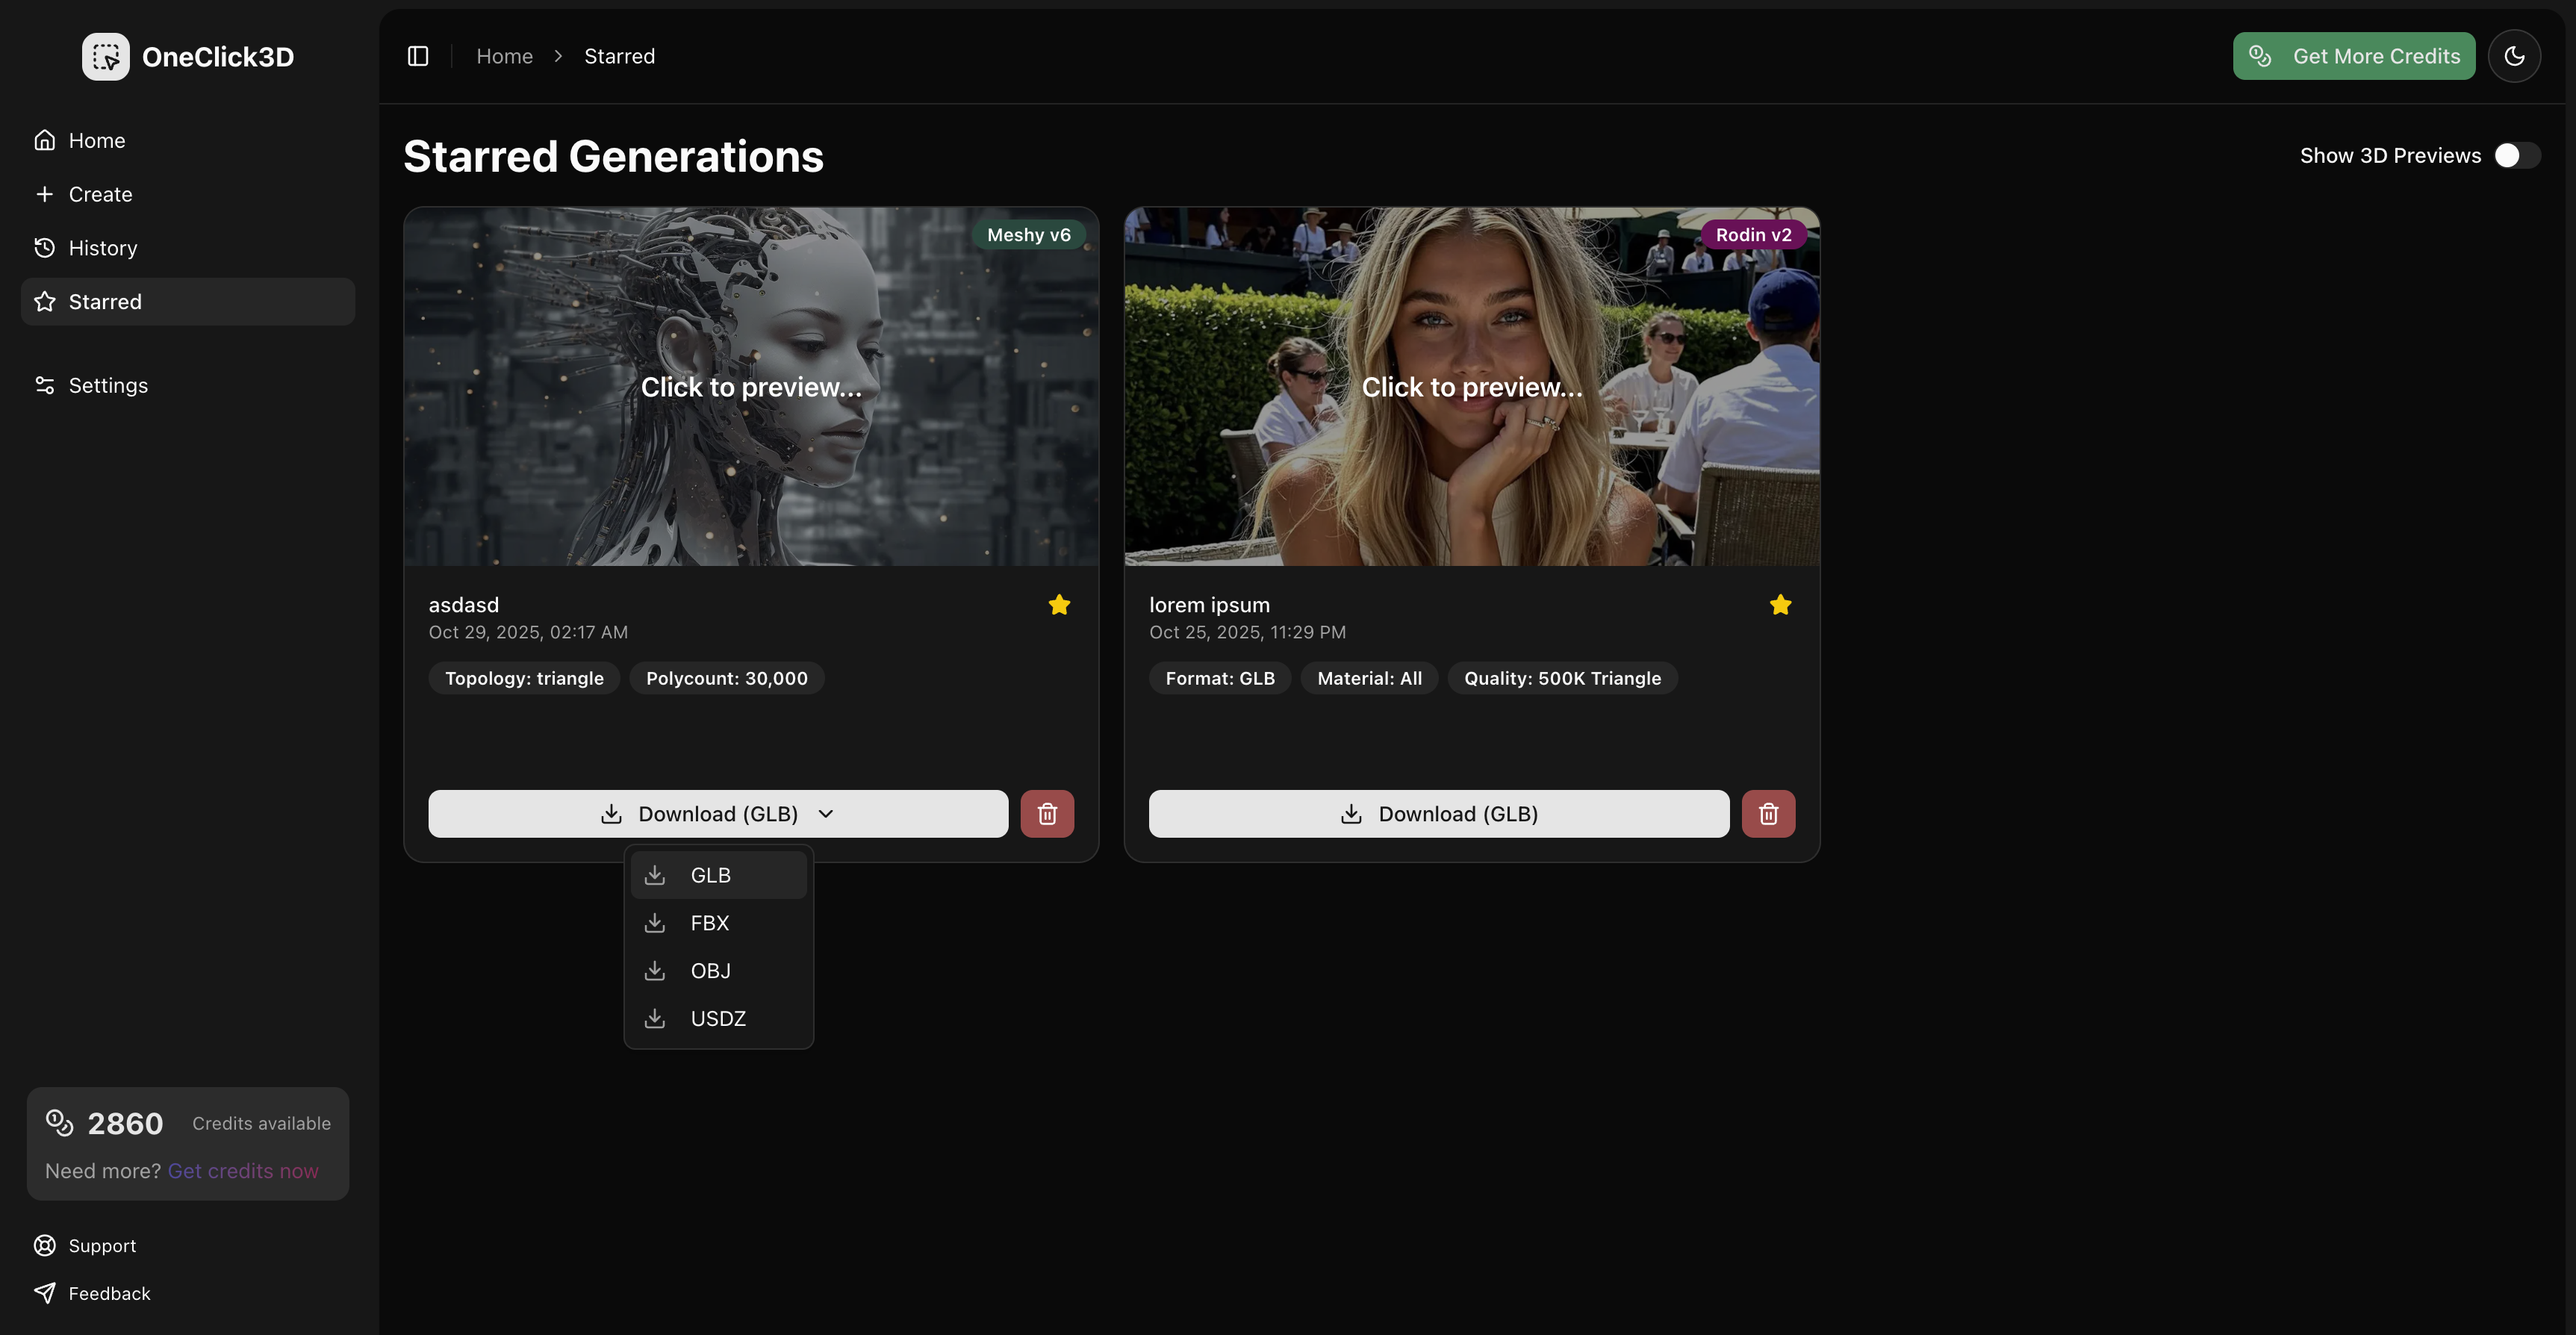Follow the Get credits now link

243,1170
